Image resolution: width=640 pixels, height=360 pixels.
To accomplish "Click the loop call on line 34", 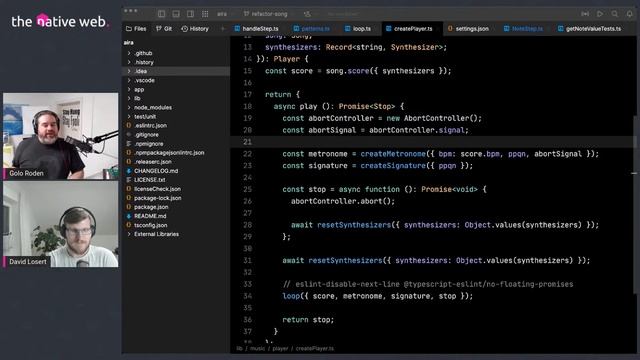I will tap(291, 296).
